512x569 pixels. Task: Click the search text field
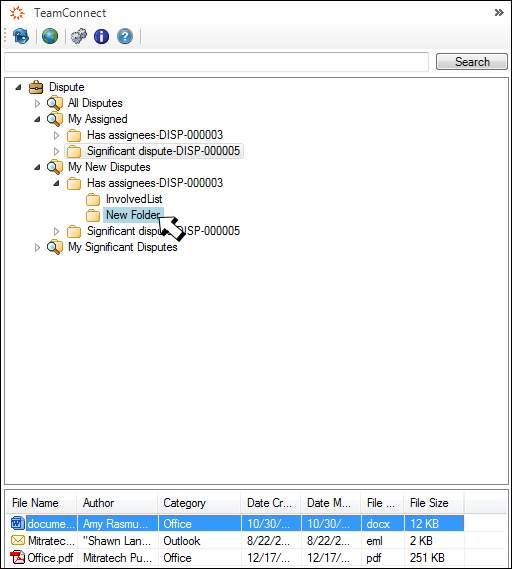coord(217,62)
